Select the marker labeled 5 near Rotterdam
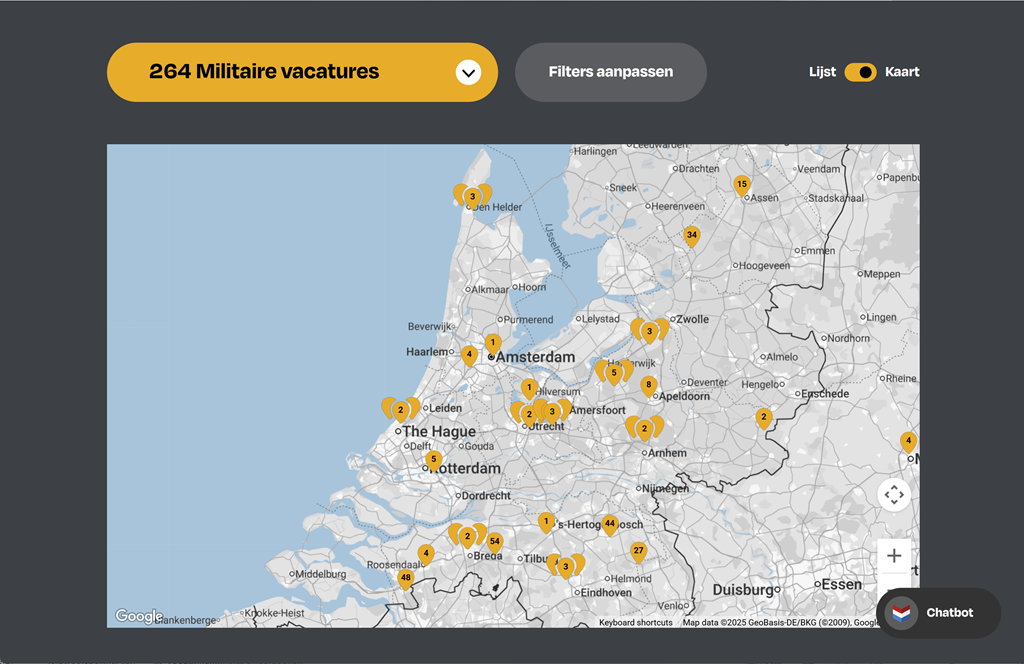Viewport: 1024px width, 664px height. click(x=433, y=460)
